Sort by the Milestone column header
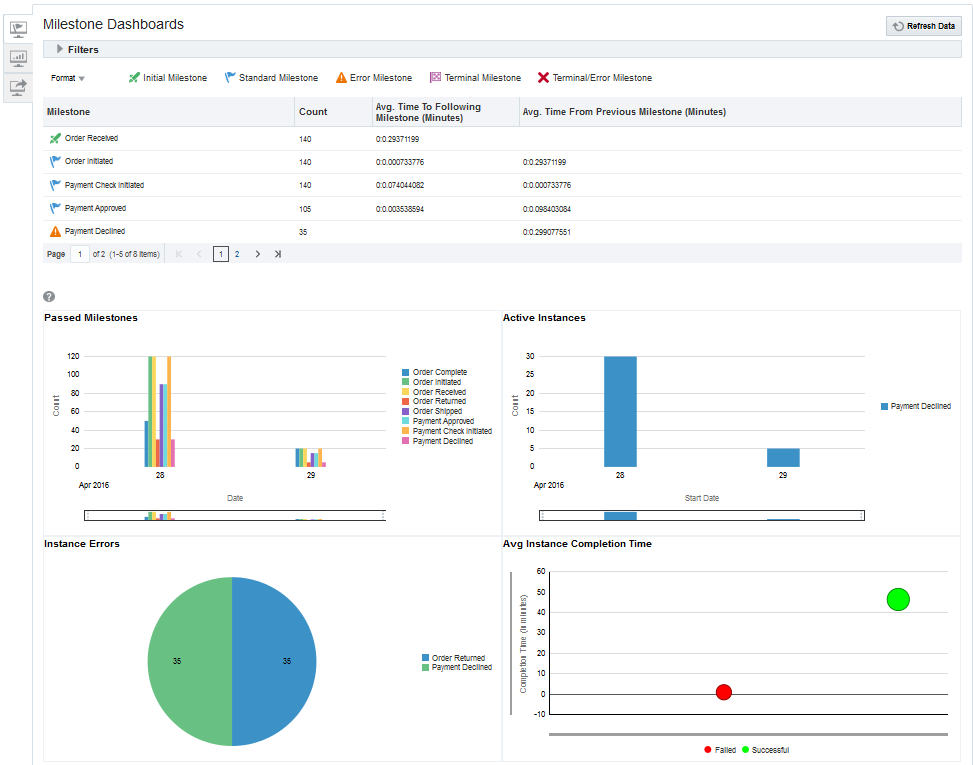The height and width of the screenshot is (765, 973). pyautogui.click(x=169, y=112)
